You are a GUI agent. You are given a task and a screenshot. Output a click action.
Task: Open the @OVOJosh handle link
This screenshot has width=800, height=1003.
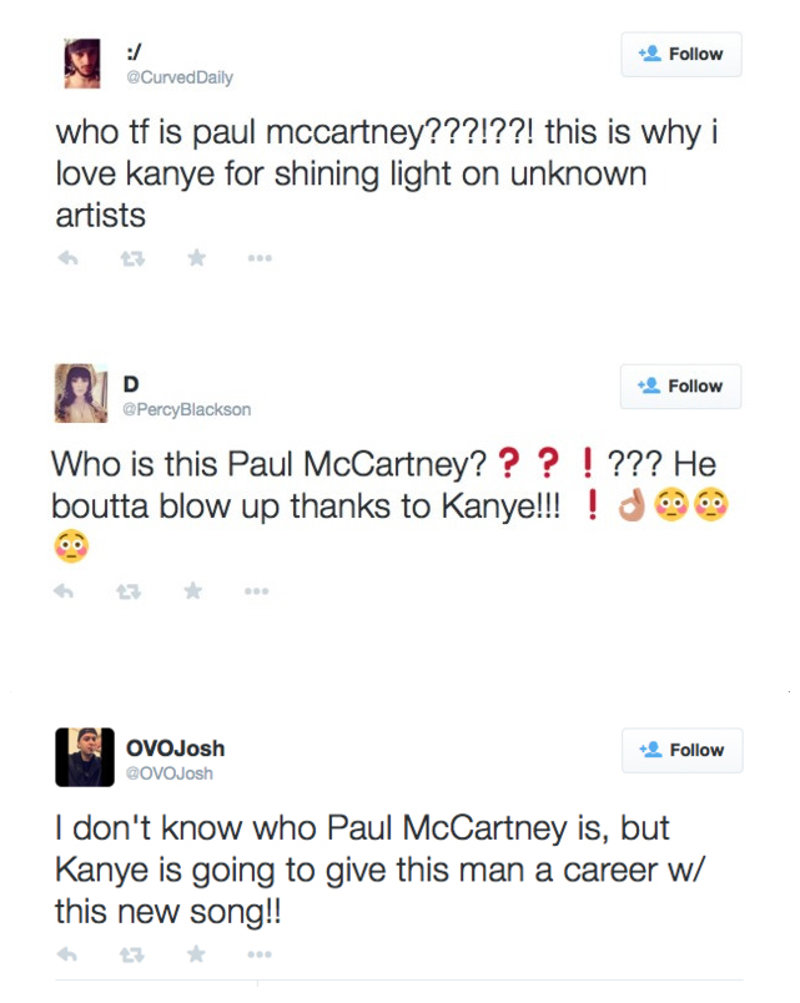coord(170,773)
